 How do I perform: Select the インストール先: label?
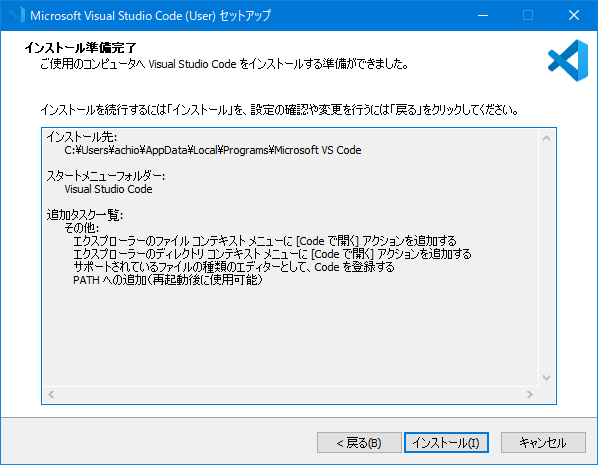point(82,137)
